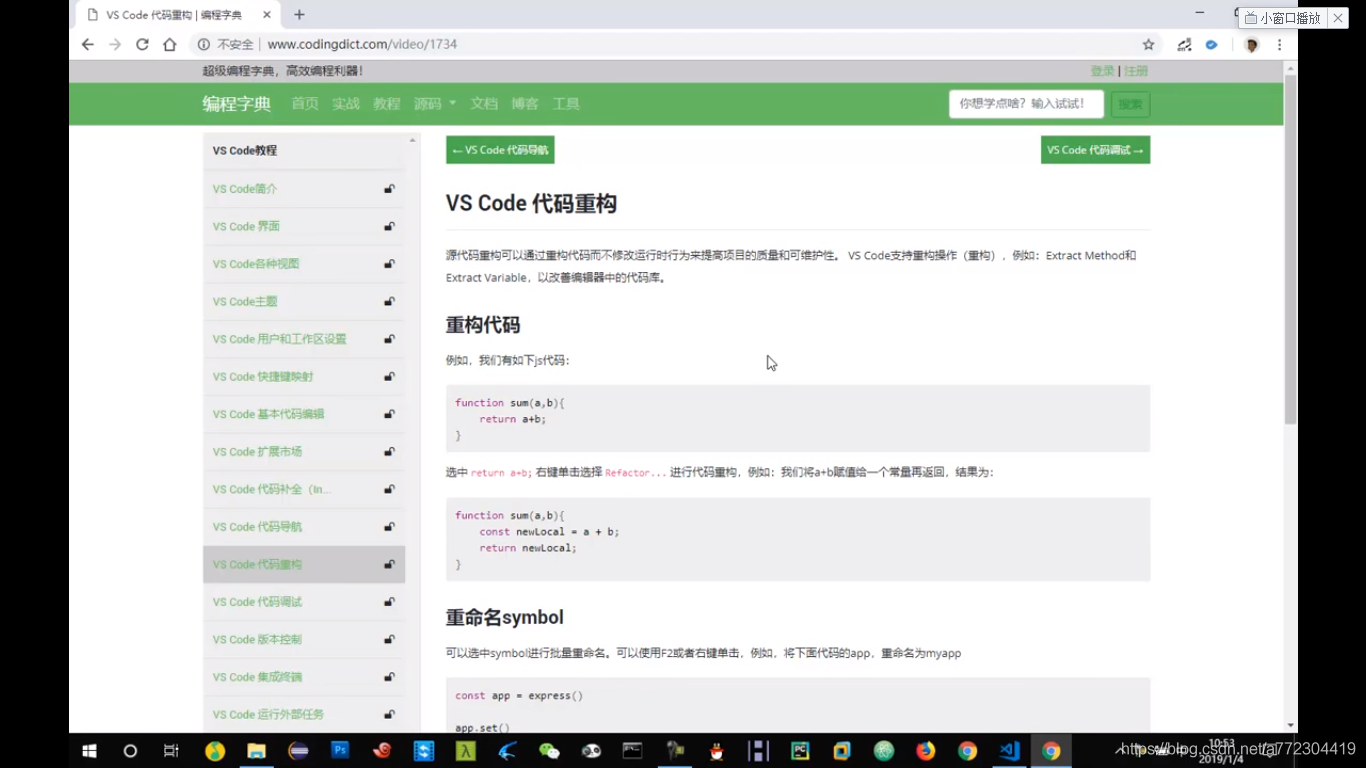Open the Chrome three-dot menu
Screen dimensions: 1366x768
(x=1279, y=45)
